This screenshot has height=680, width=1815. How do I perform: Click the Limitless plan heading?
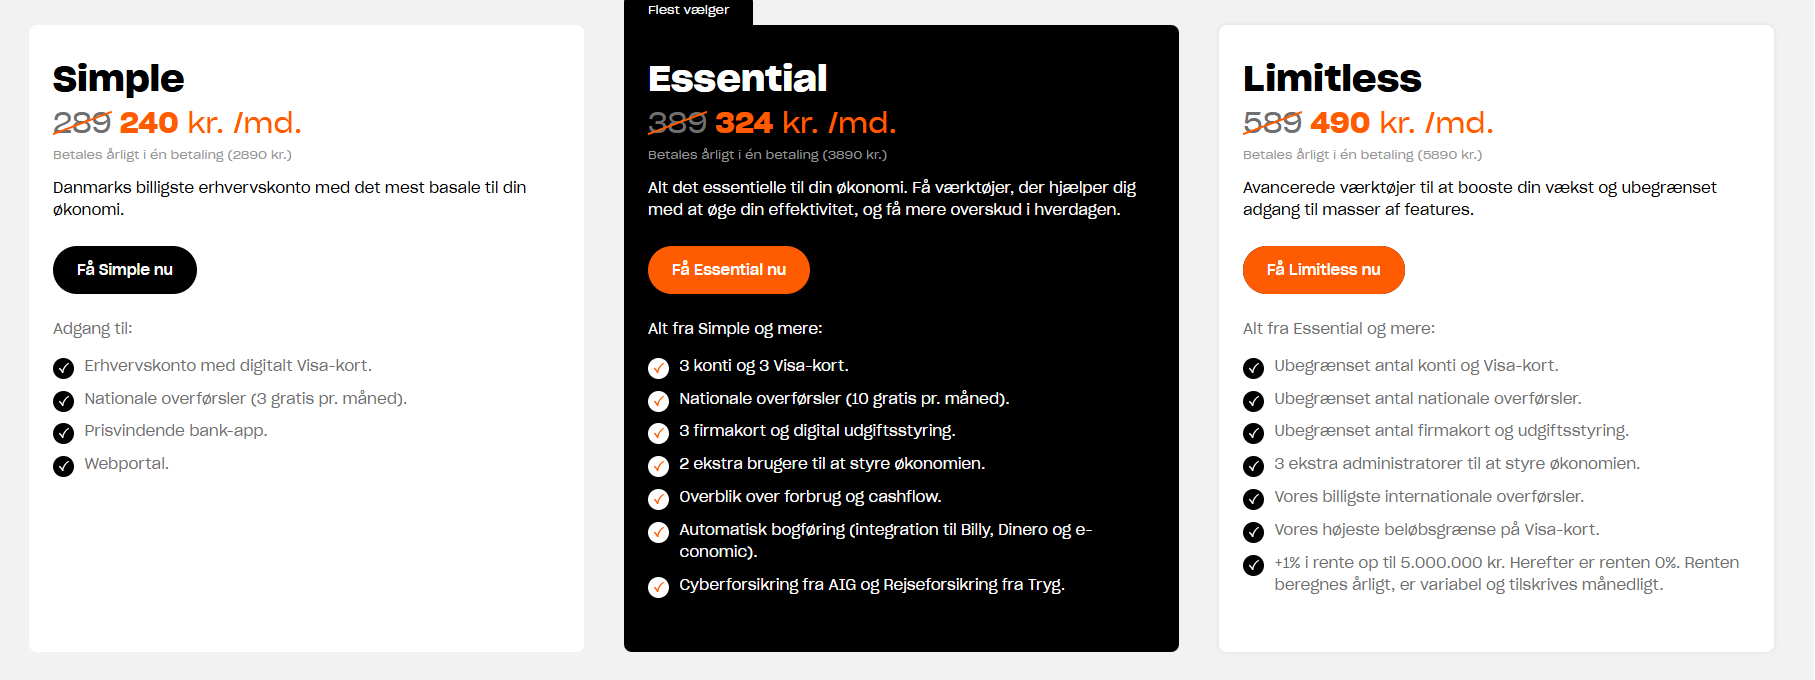[1332, 78]
